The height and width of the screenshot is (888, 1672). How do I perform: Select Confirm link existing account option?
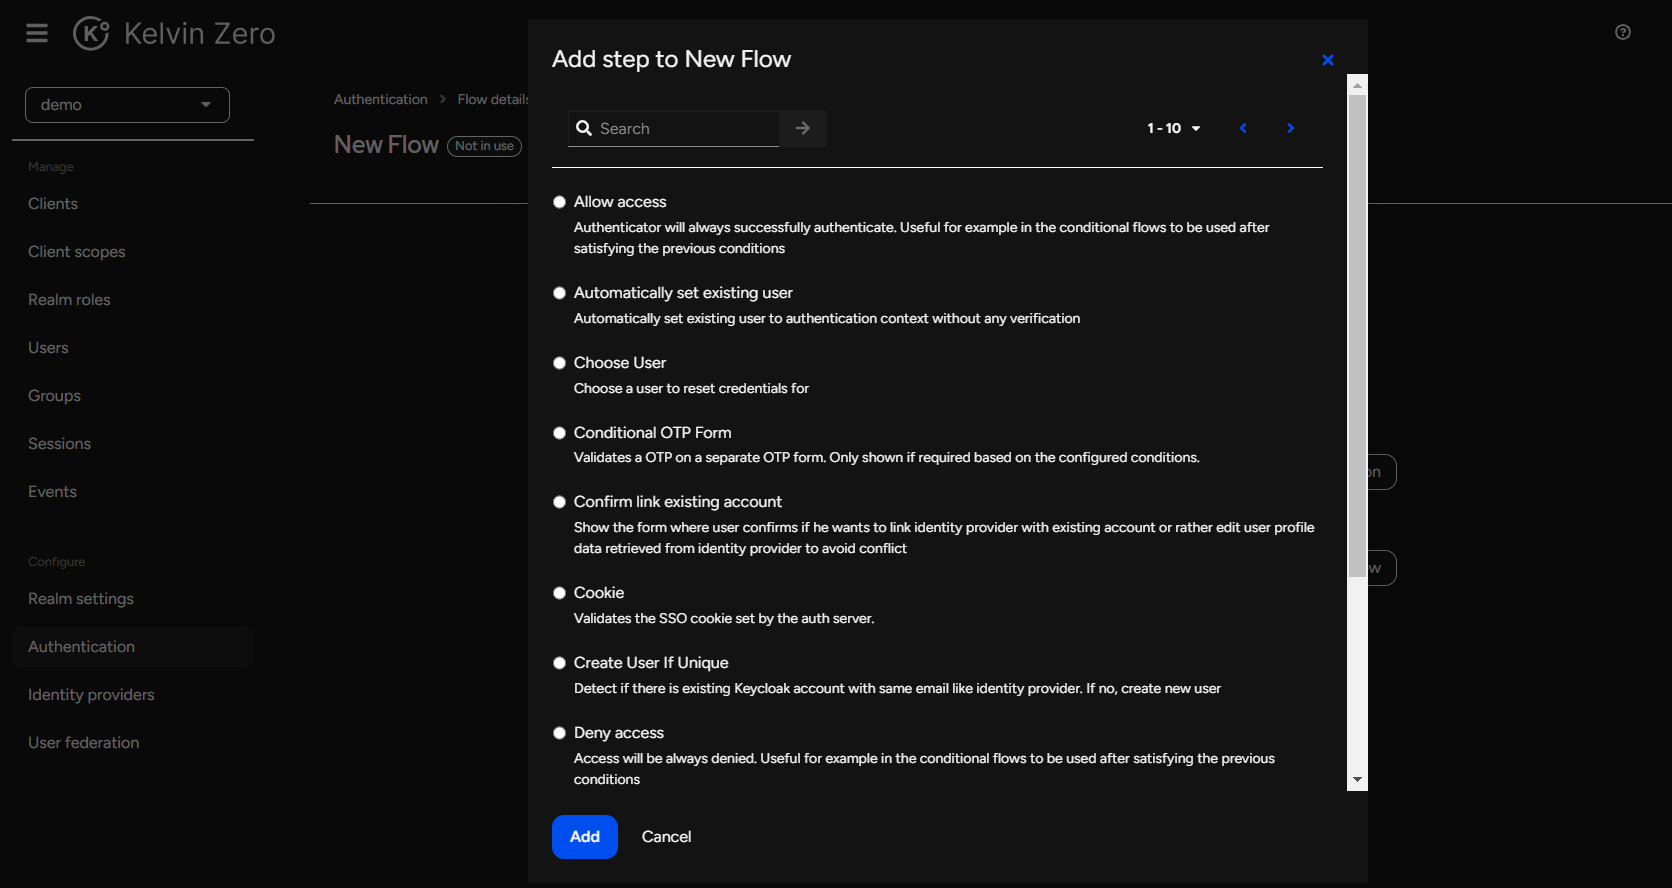pyautogui.click(x=560, y=502)
